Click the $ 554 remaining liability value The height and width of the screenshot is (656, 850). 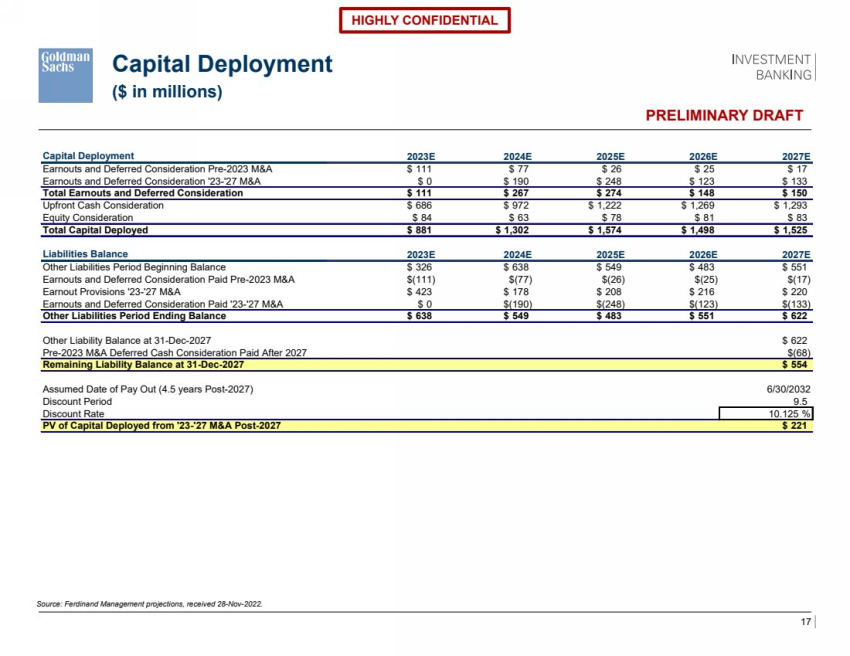(797, 364)
